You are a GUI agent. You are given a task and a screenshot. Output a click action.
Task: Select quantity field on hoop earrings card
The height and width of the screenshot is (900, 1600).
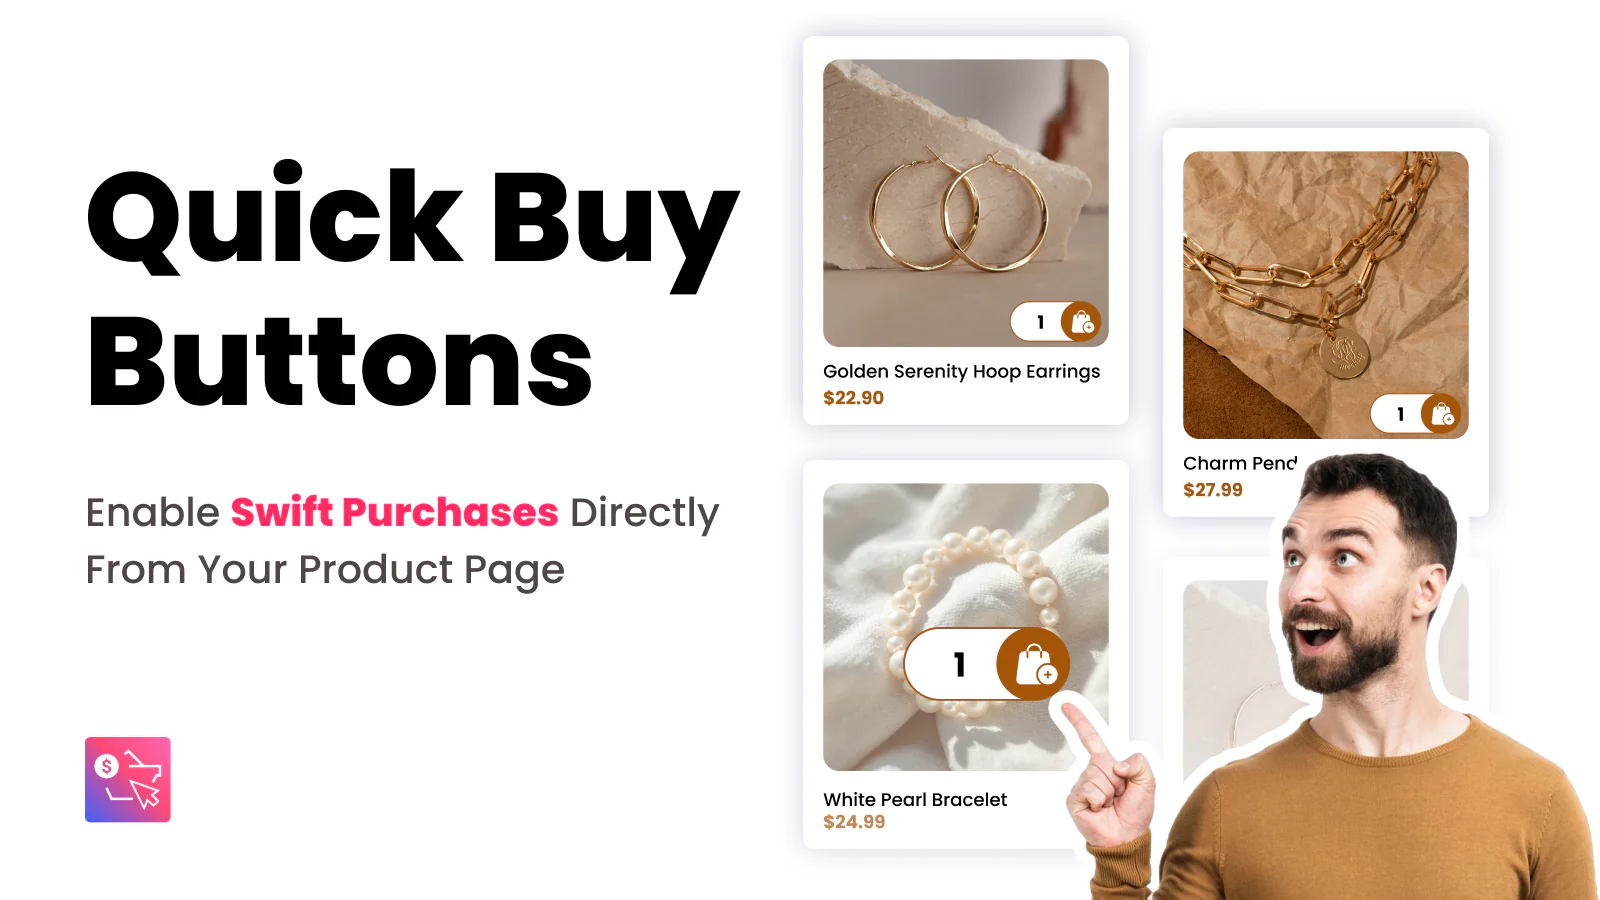click(x=1038, y=322)
